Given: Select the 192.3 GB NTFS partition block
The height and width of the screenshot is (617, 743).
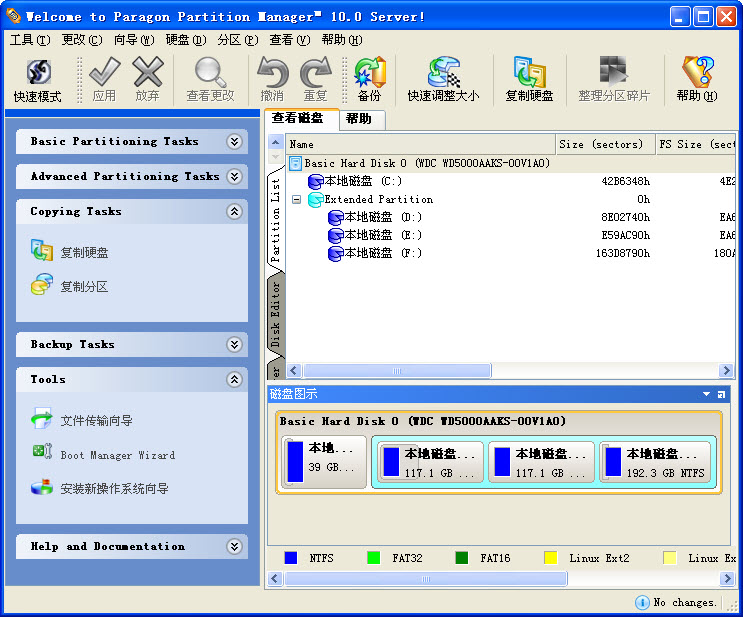Looking at the screenshot, I should point(657,463).
